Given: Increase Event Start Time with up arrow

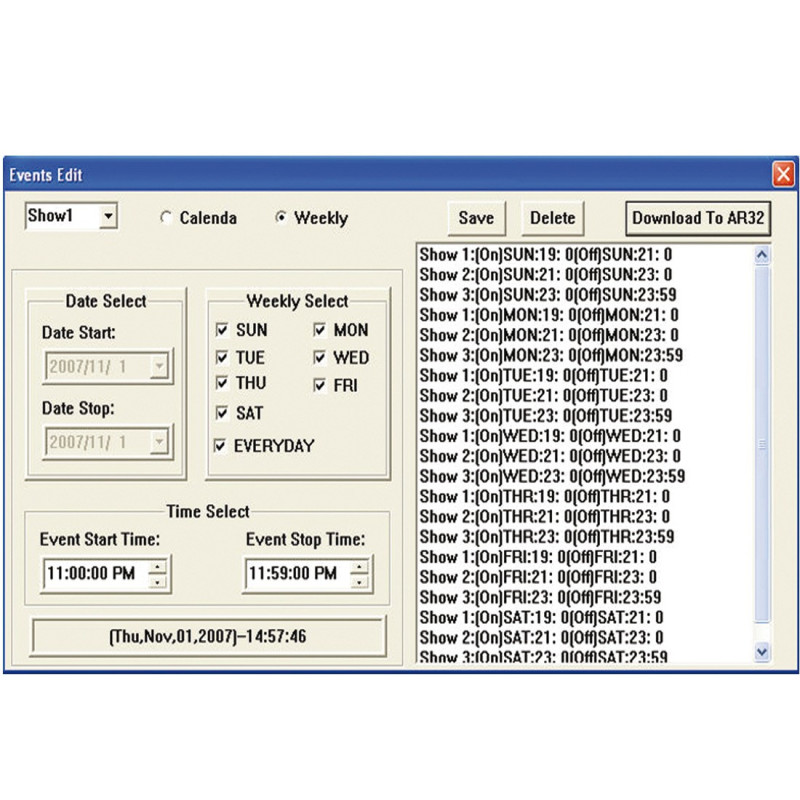Looking at the screenshot, I should (158, 567).
